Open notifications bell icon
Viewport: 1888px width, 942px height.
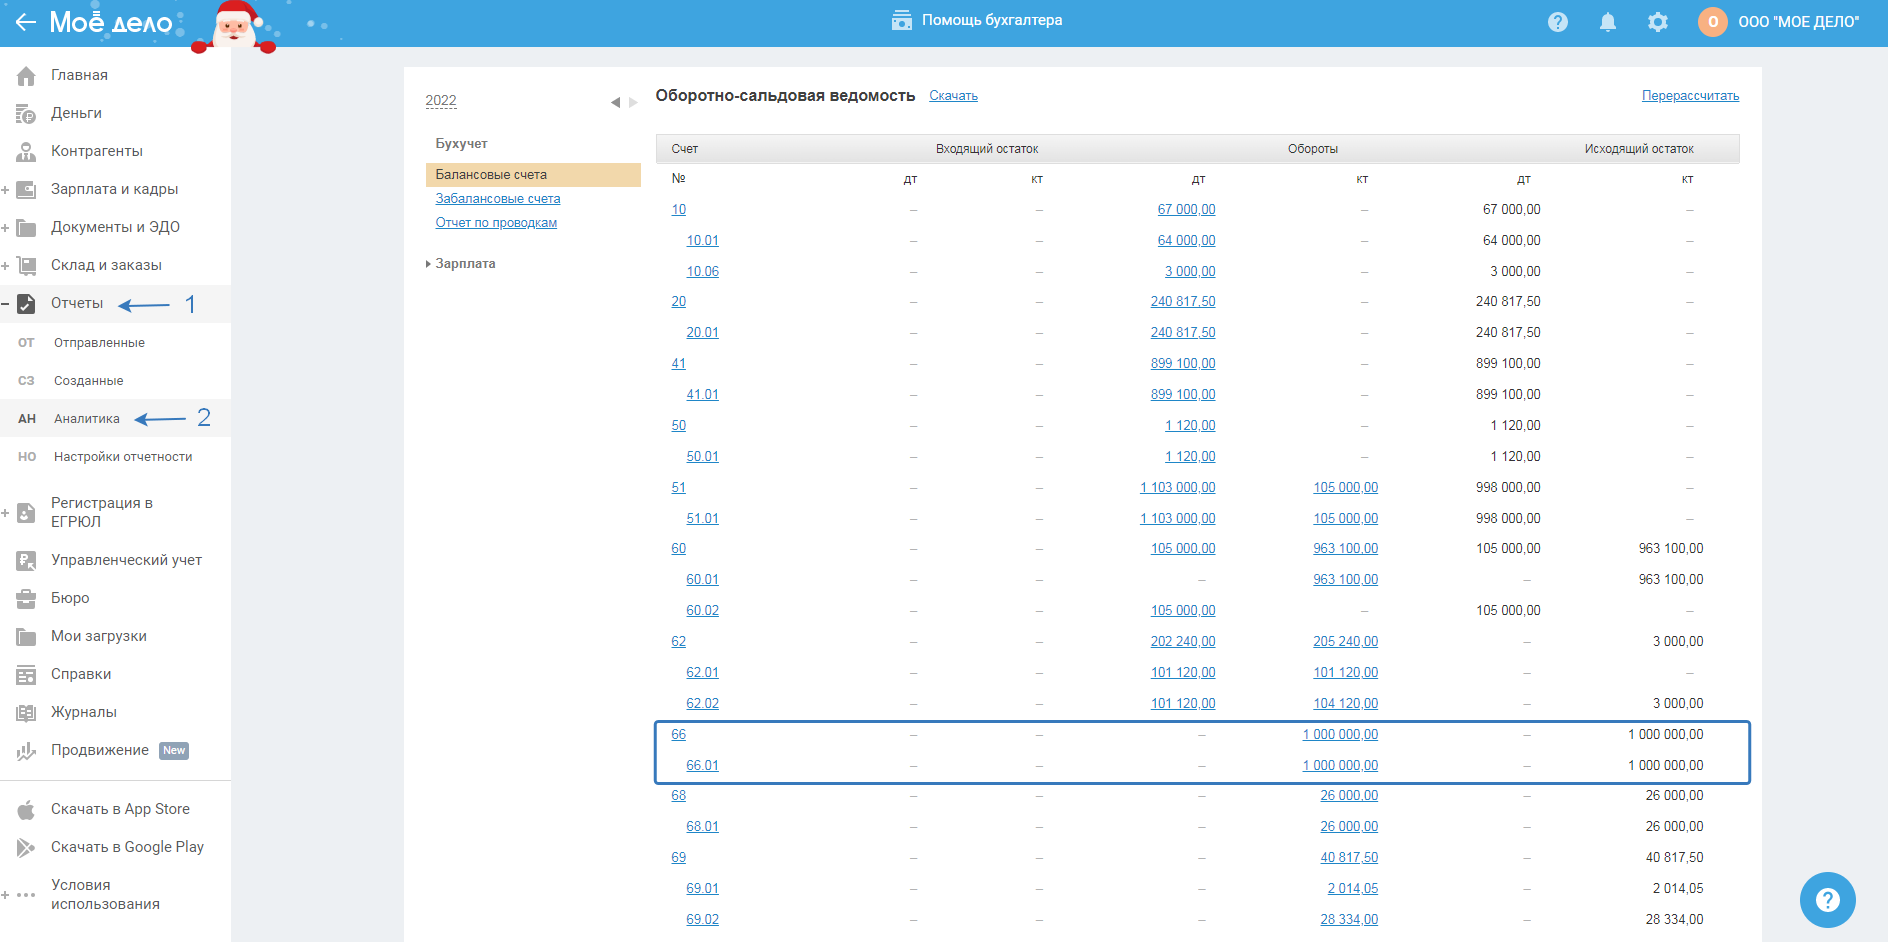1607,22
